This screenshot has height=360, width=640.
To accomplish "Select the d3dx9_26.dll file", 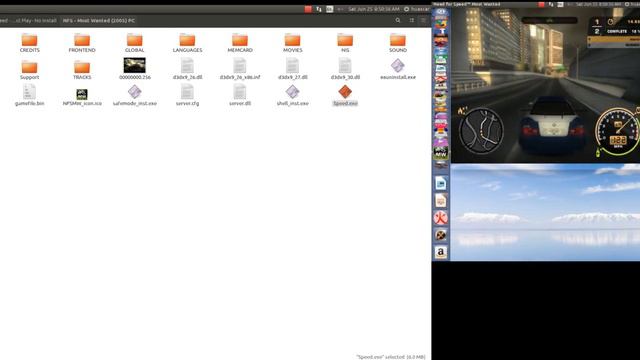I will tap(187, 69).
